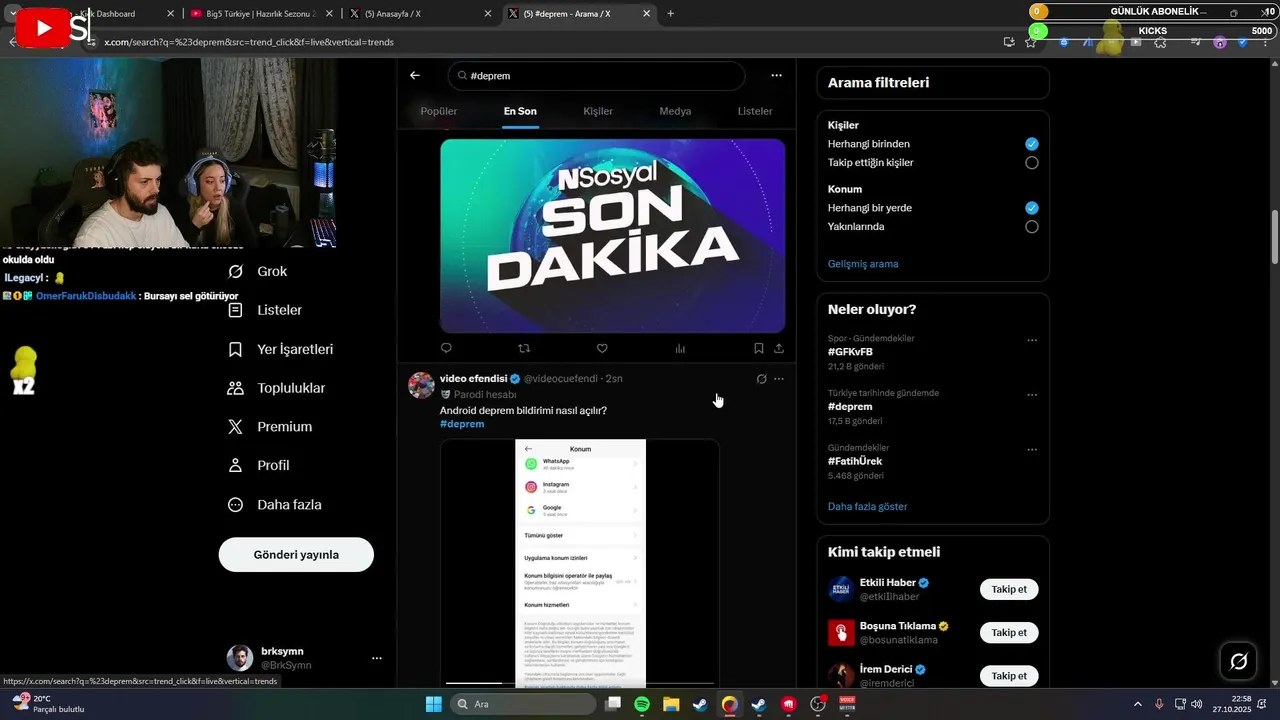Open Topluluklar communities in sidebar
1280x720 pixels.
(277, 388)
